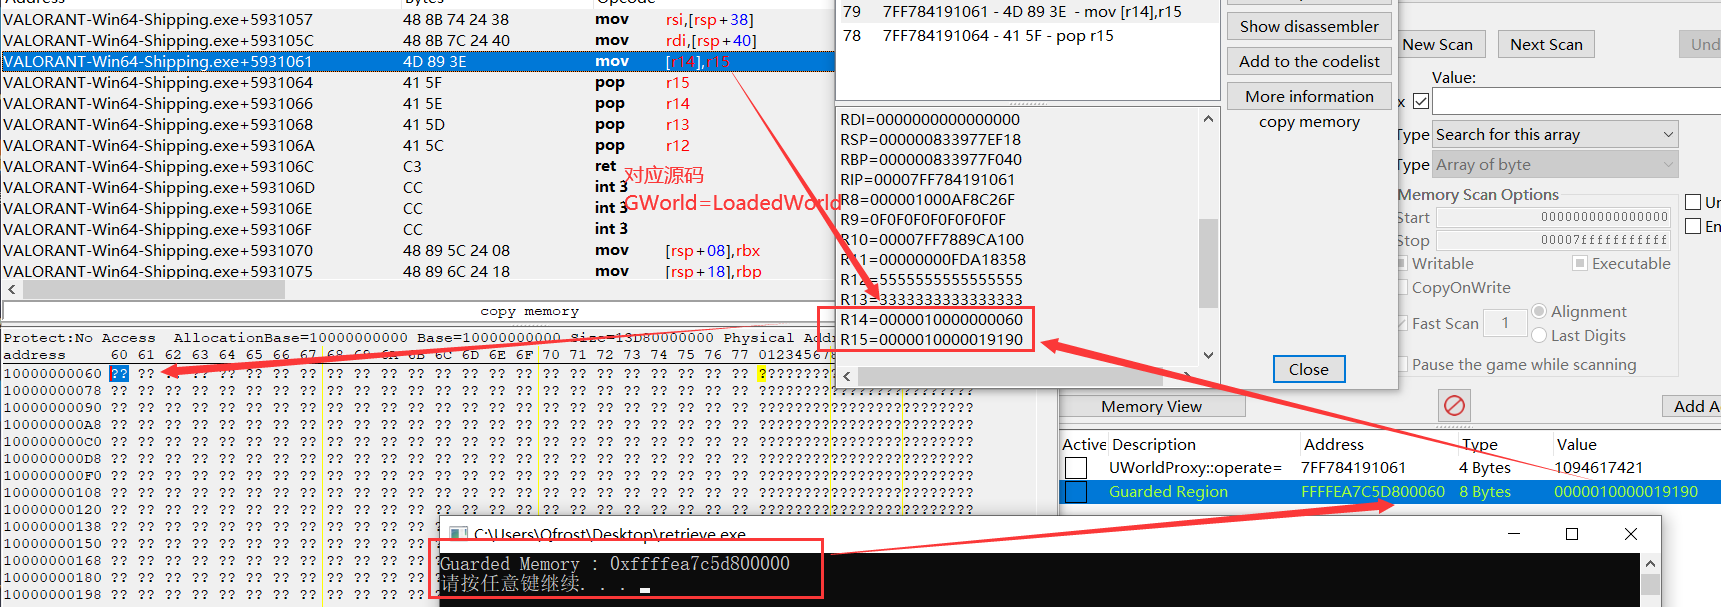
Task: Select the 'ret' row at +593106C
Action: click(x=418, y=166)
